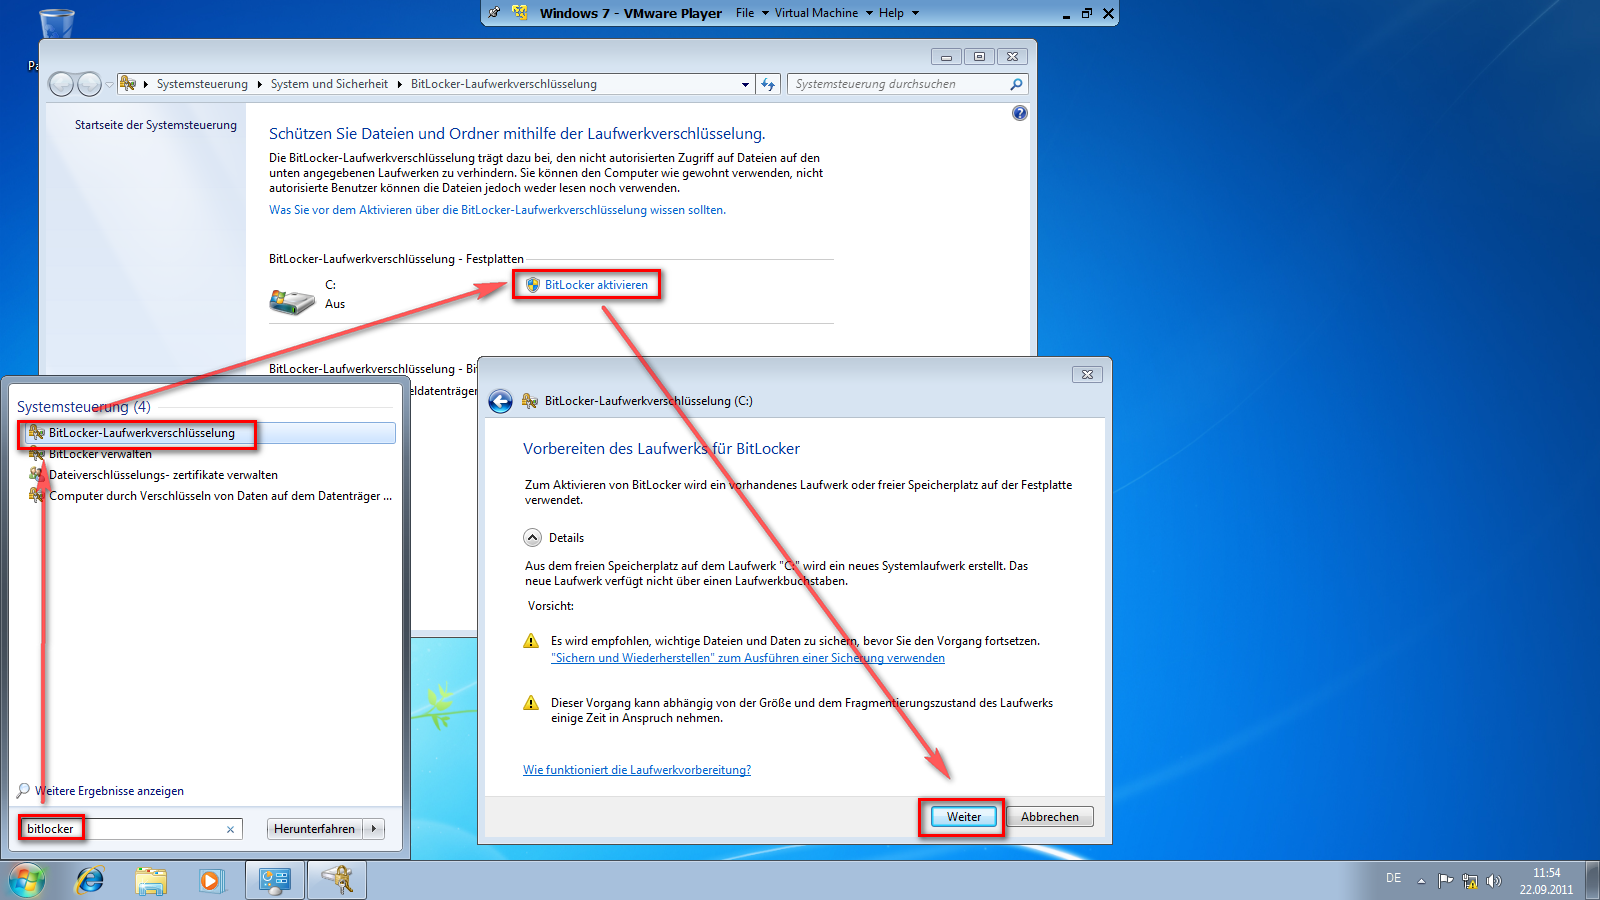Select BitLocker-Laufwerkverschlüsselung breadcrumb
The height and width of the screenshot is (900, 1600).
pos(504,84)
